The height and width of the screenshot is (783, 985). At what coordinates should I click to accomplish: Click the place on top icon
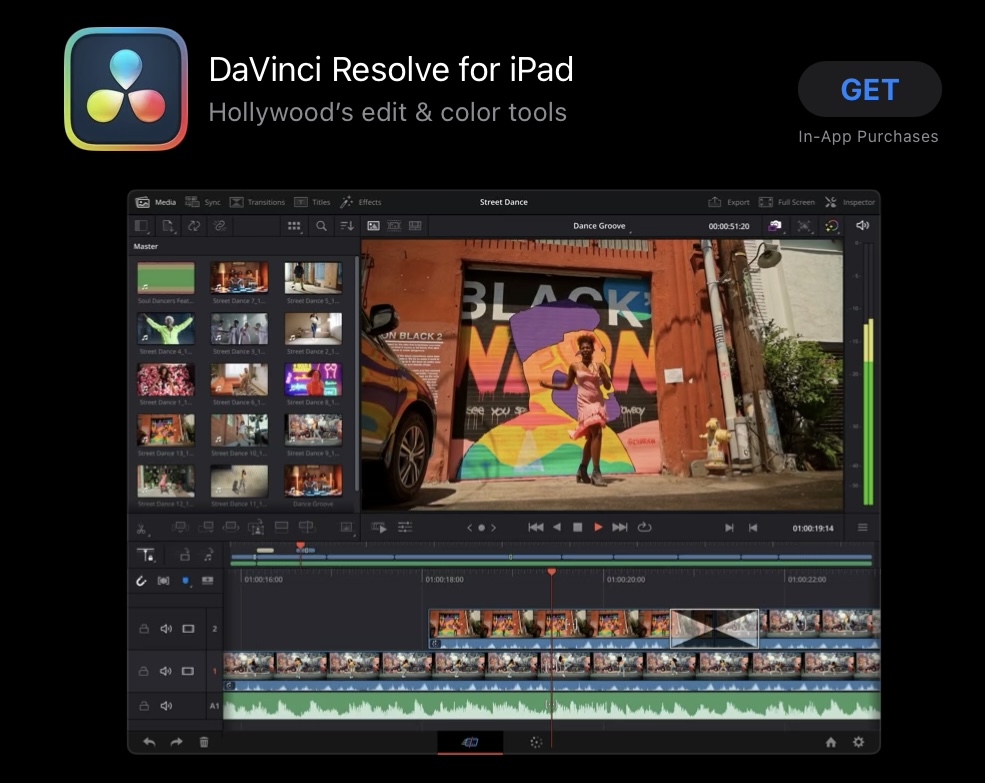coord(281,527)
